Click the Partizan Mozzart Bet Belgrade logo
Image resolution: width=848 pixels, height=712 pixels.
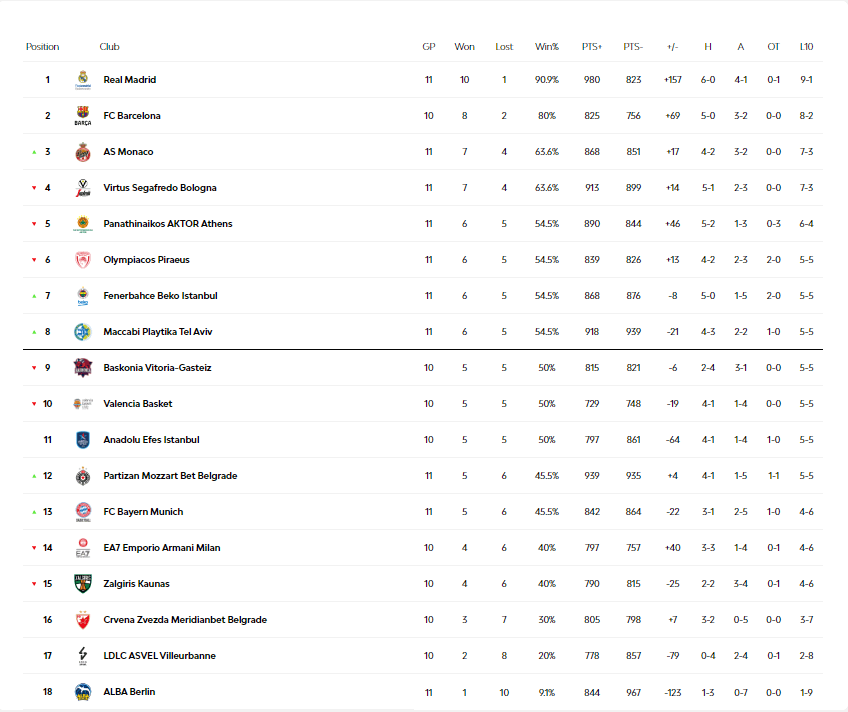pyautogui.click(x=83, y=476)
